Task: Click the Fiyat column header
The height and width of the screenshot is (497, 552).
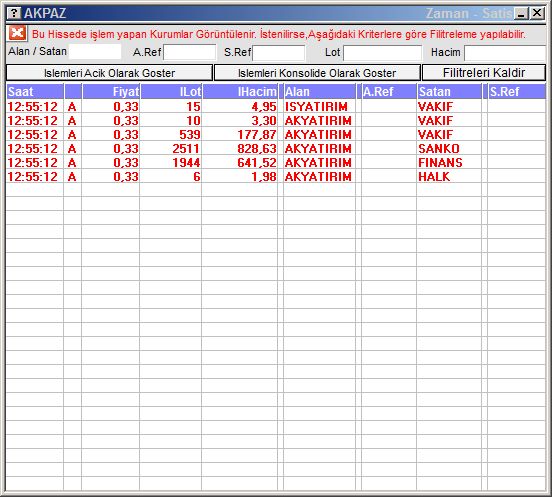Action: (x=111, y=92)
